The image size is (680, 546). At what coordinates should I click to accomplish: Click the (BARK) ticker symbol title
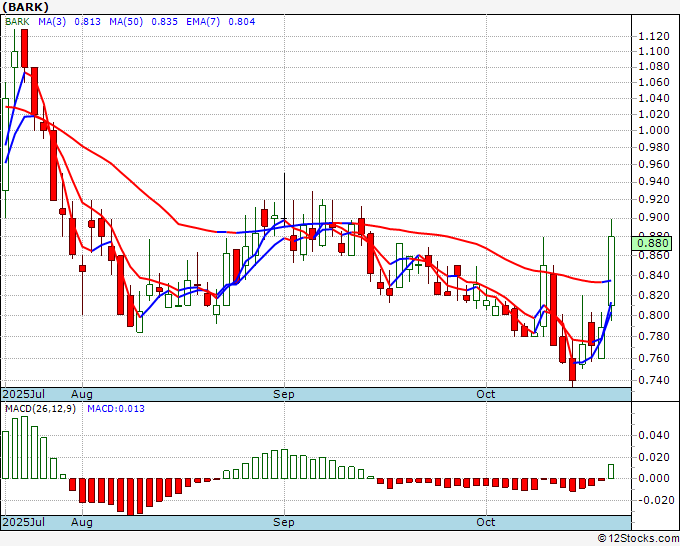click(25, 7)
